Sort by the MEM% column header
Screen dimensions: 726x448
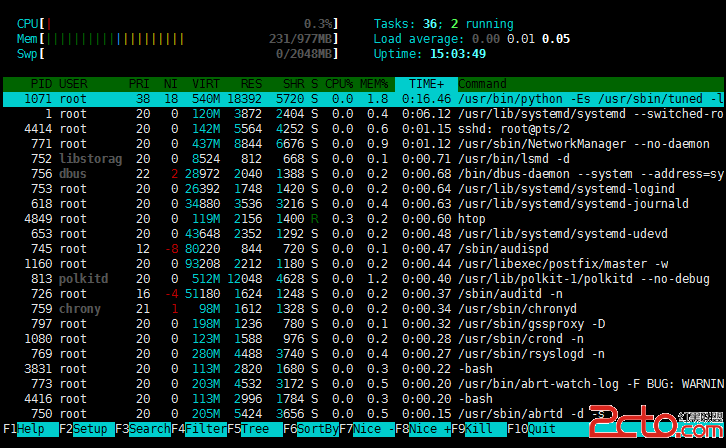(x=374, y=84)
